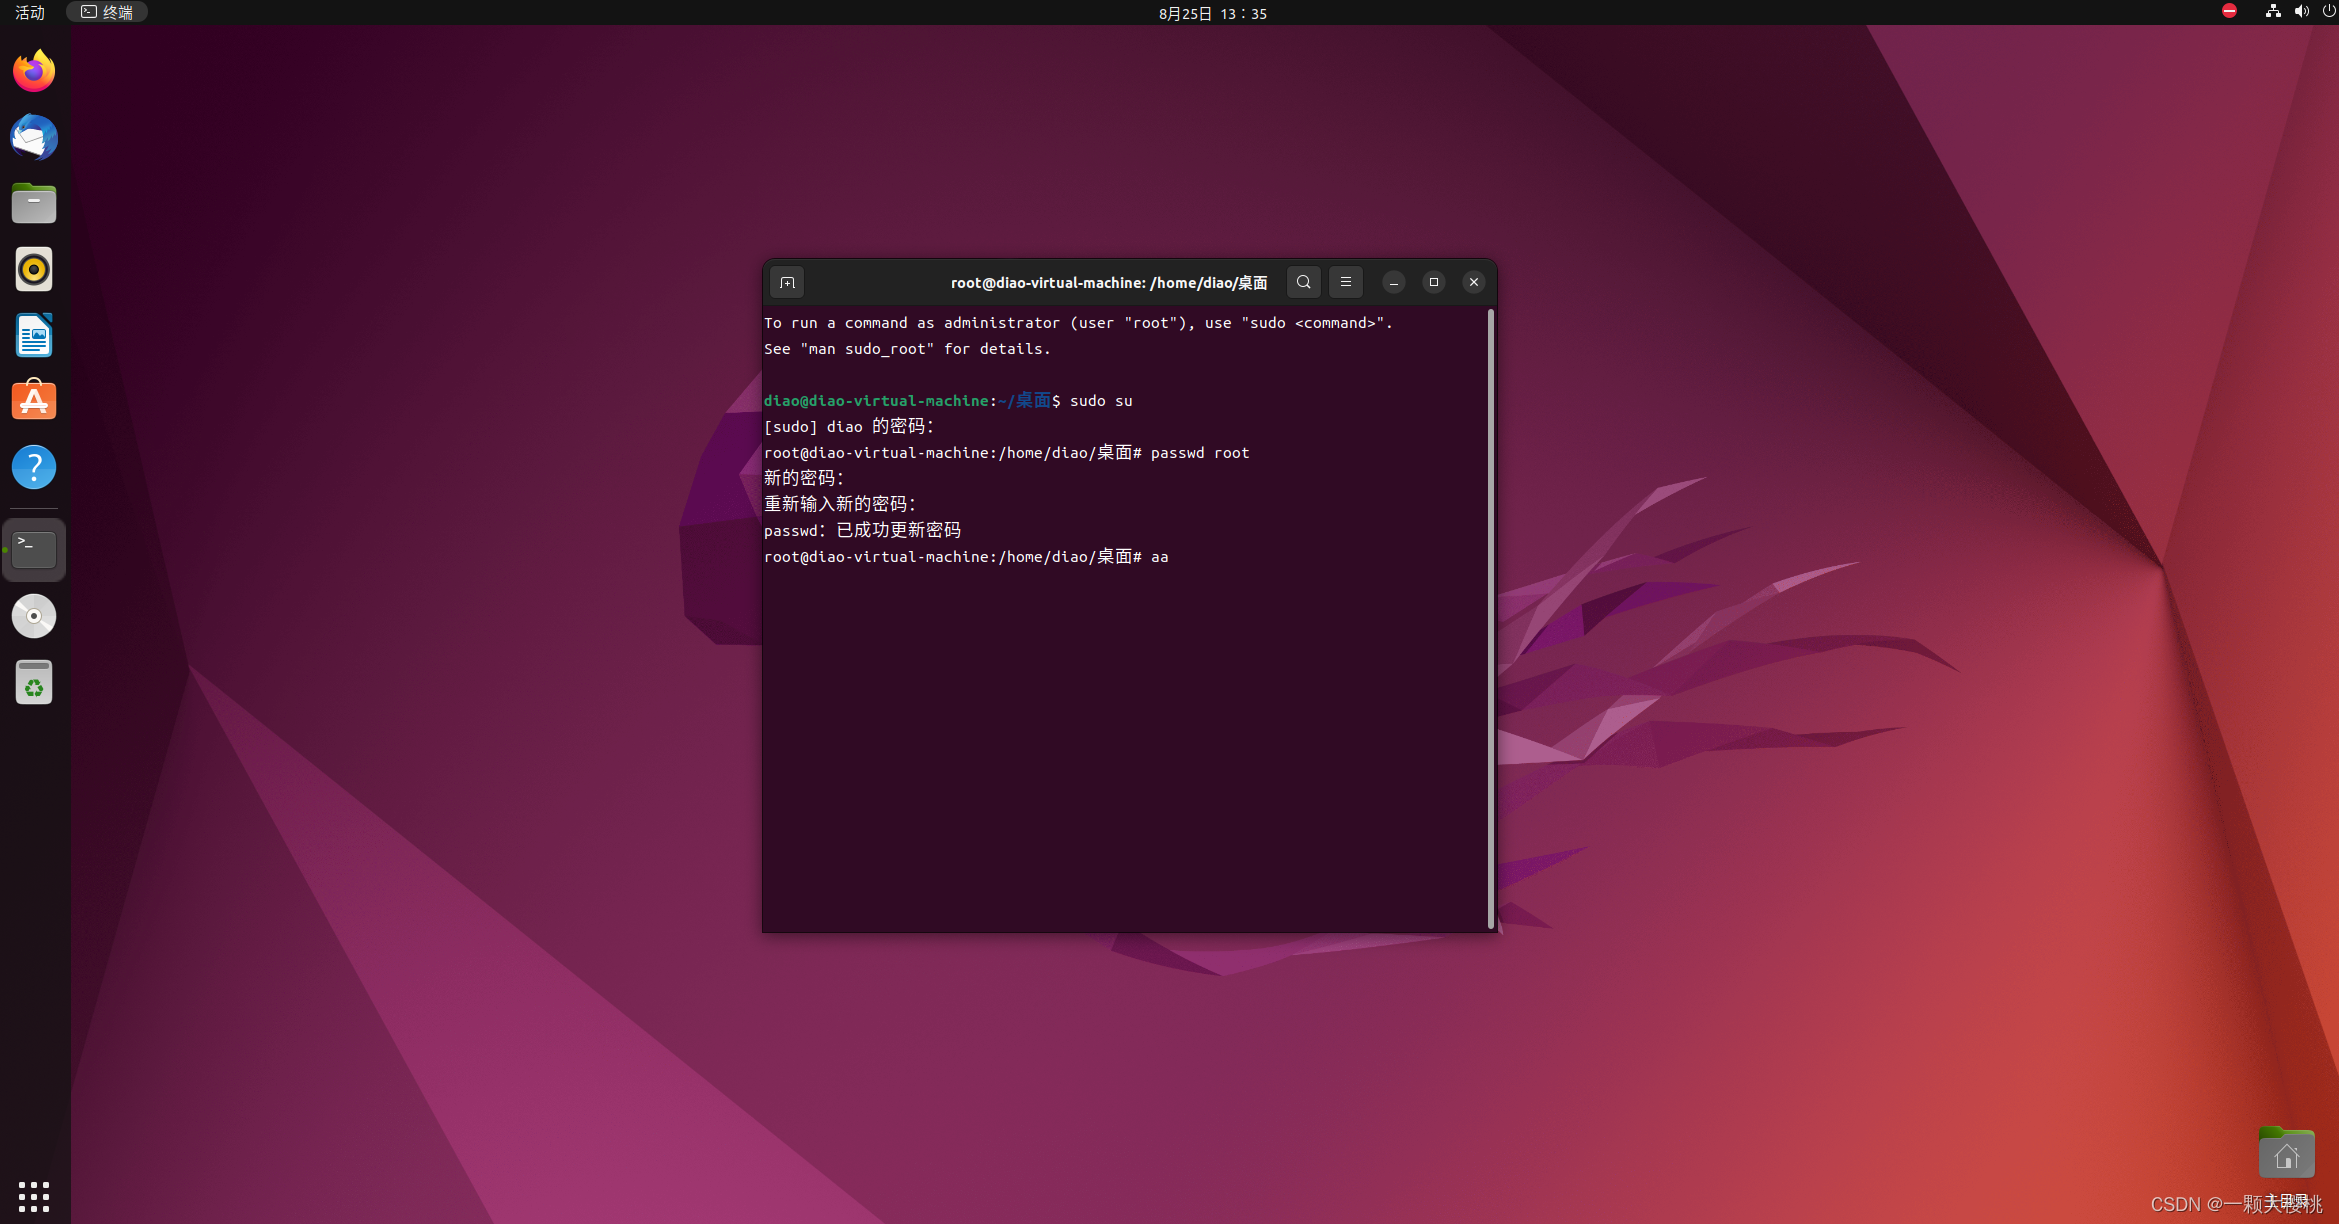2339x1224 pixels.
Task: Open the Help icon in the dock
Action: [x=34, y=467]
